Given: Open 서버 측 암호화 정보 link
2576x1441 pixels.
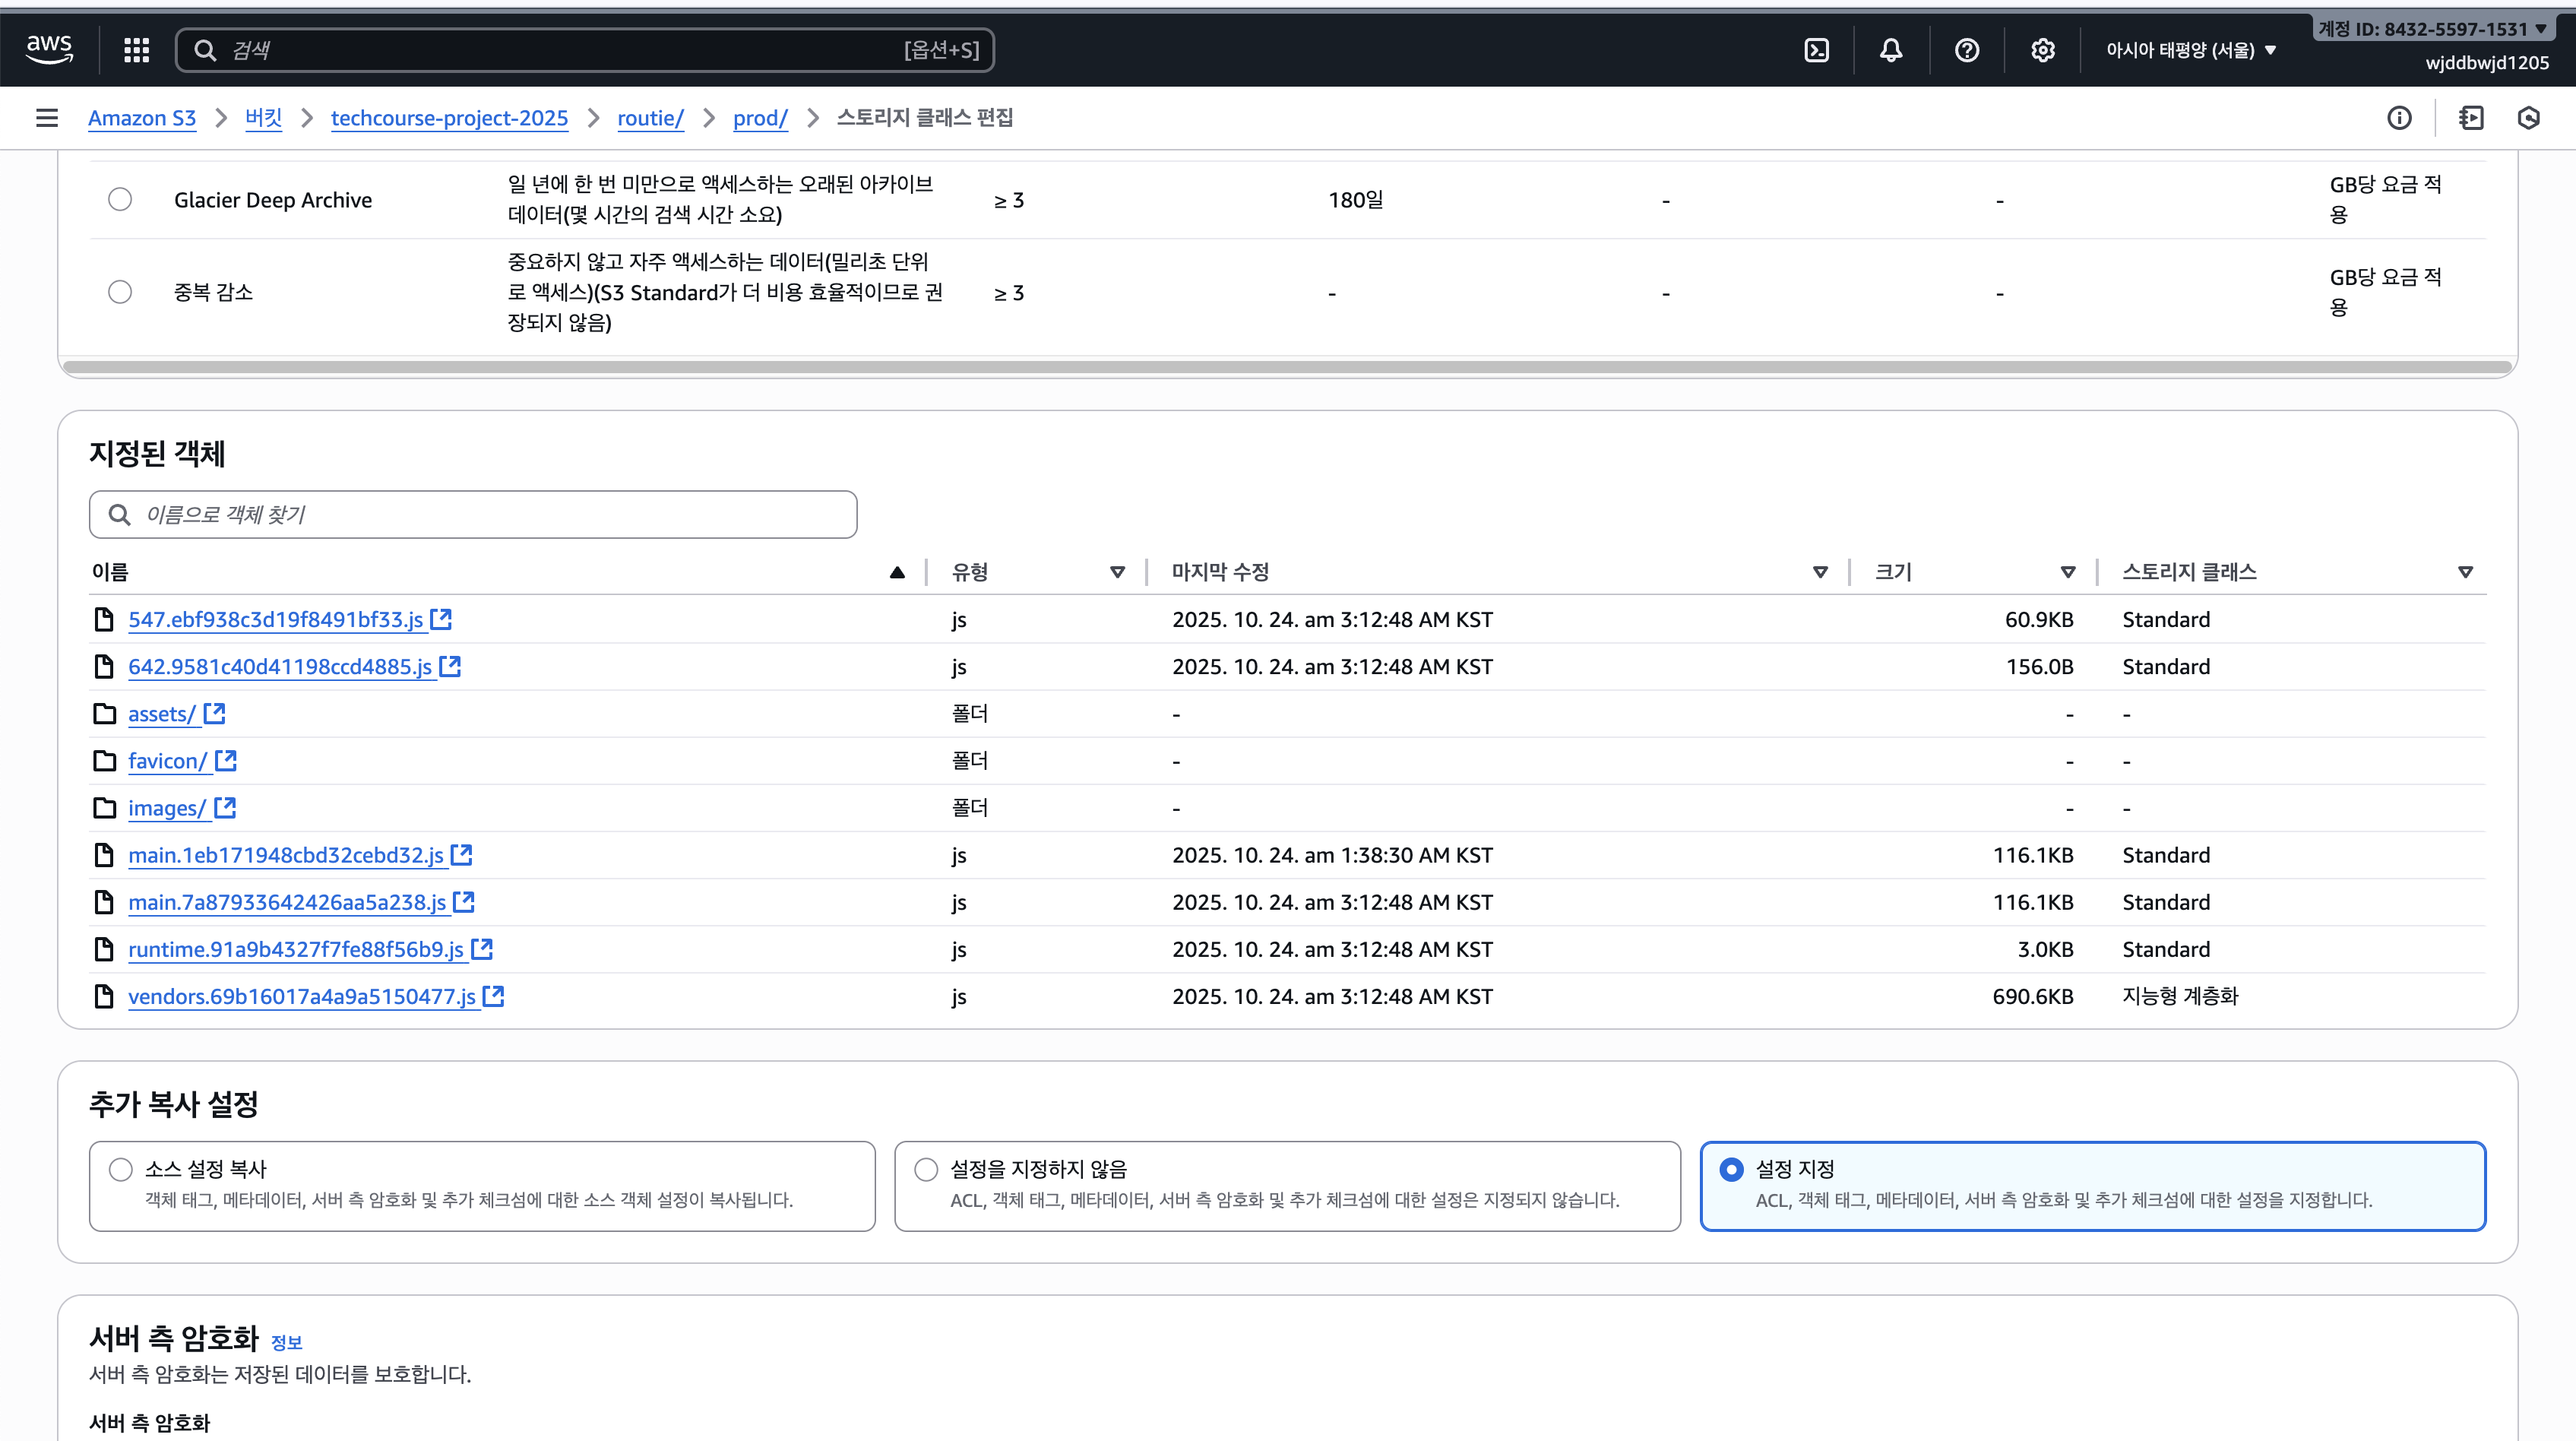Looking at the screenshot, I should point(286,1342).
